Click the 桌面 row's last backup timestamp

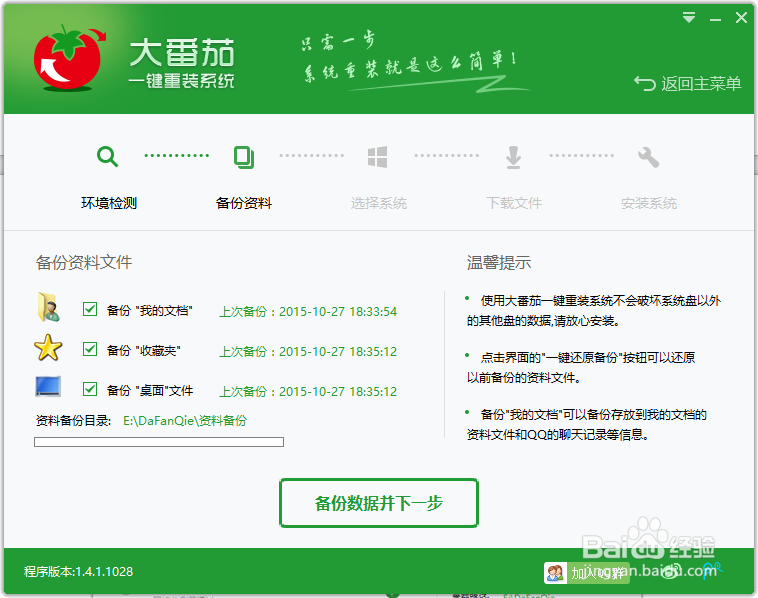(x=308, y=392)
